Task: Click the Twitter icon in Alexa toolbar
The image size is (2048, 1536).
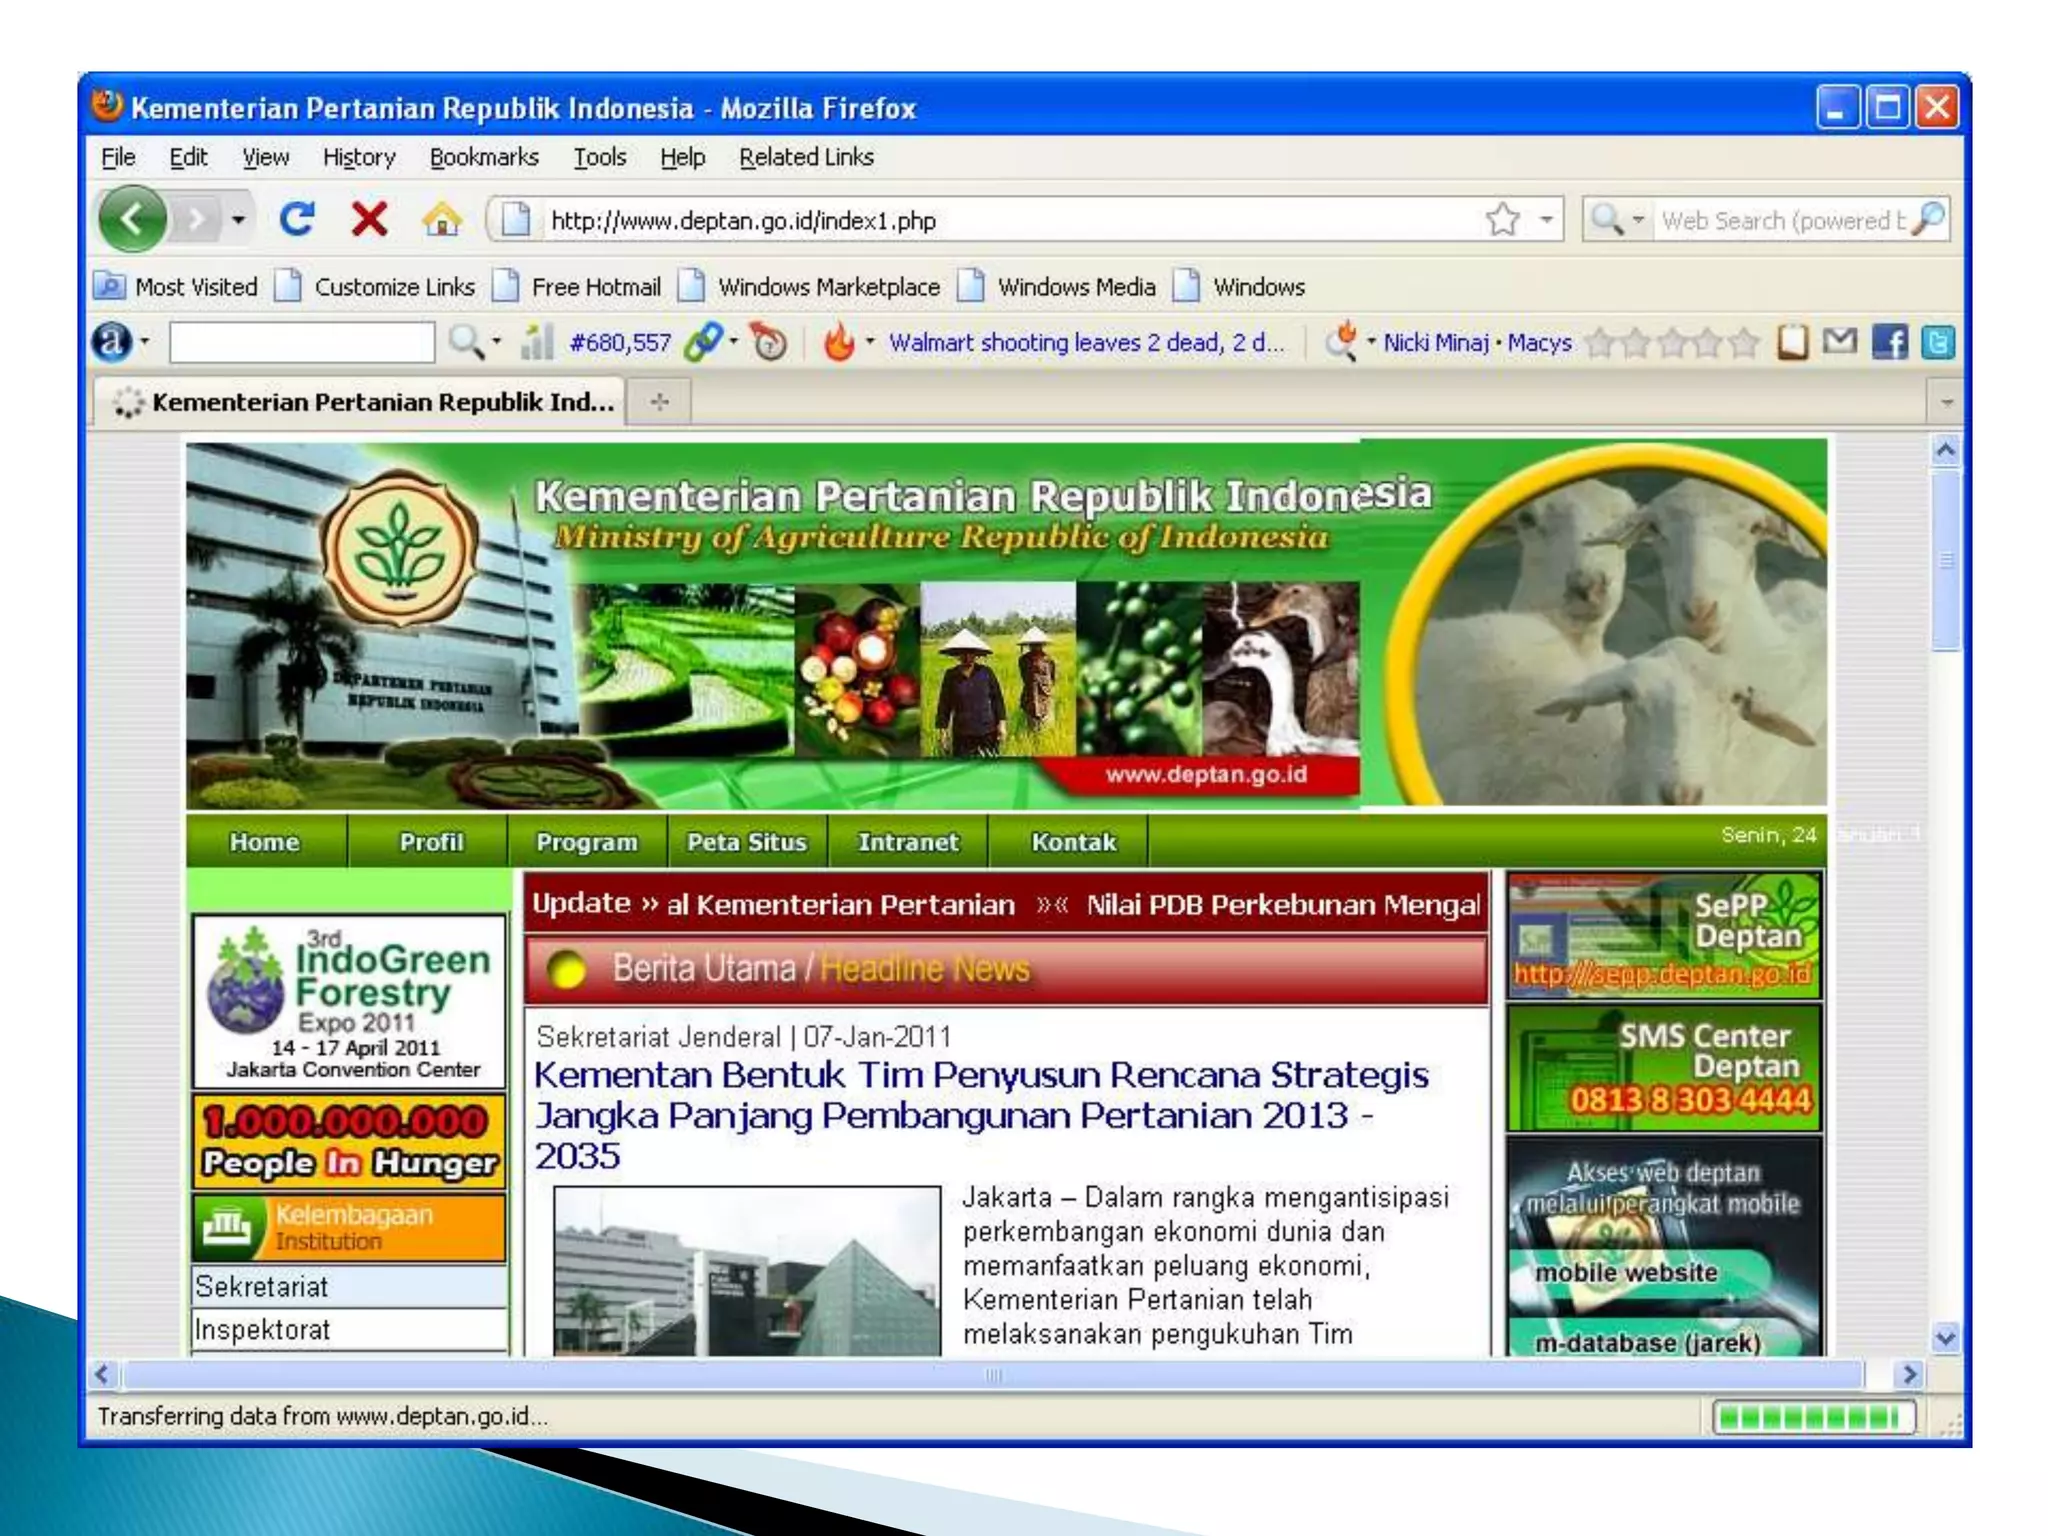Action: (x=1937, y=343)
